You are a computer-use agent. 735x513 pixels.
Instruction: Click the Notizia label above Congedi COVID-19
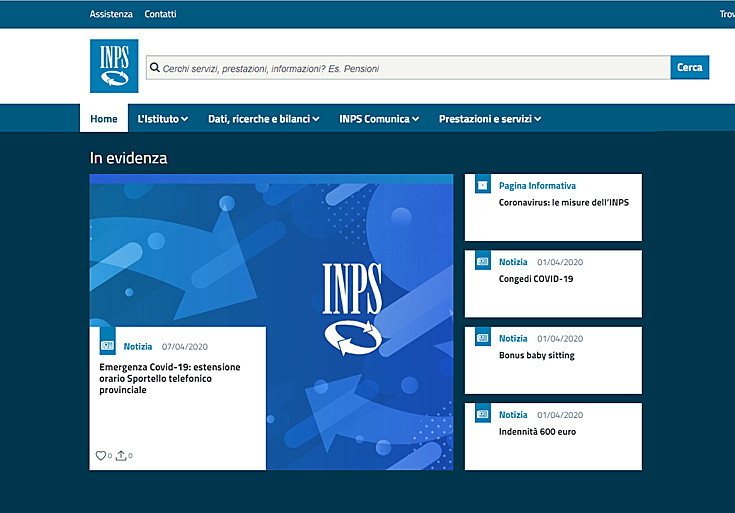[x=513, y=262]
